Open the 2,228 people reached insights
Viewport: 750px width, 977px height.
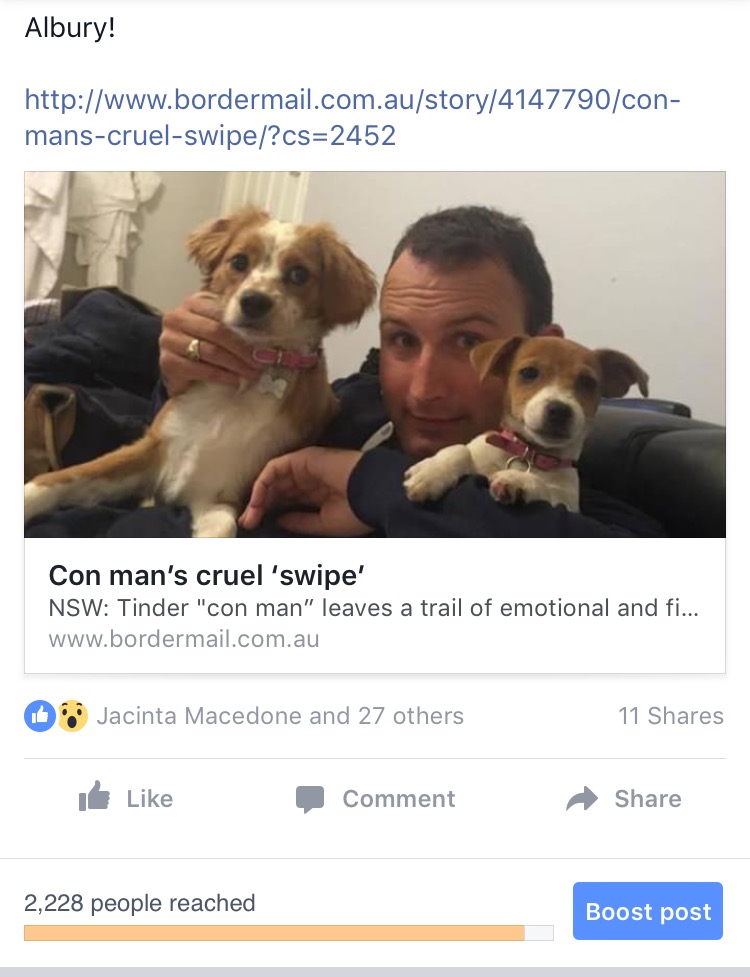140,903
